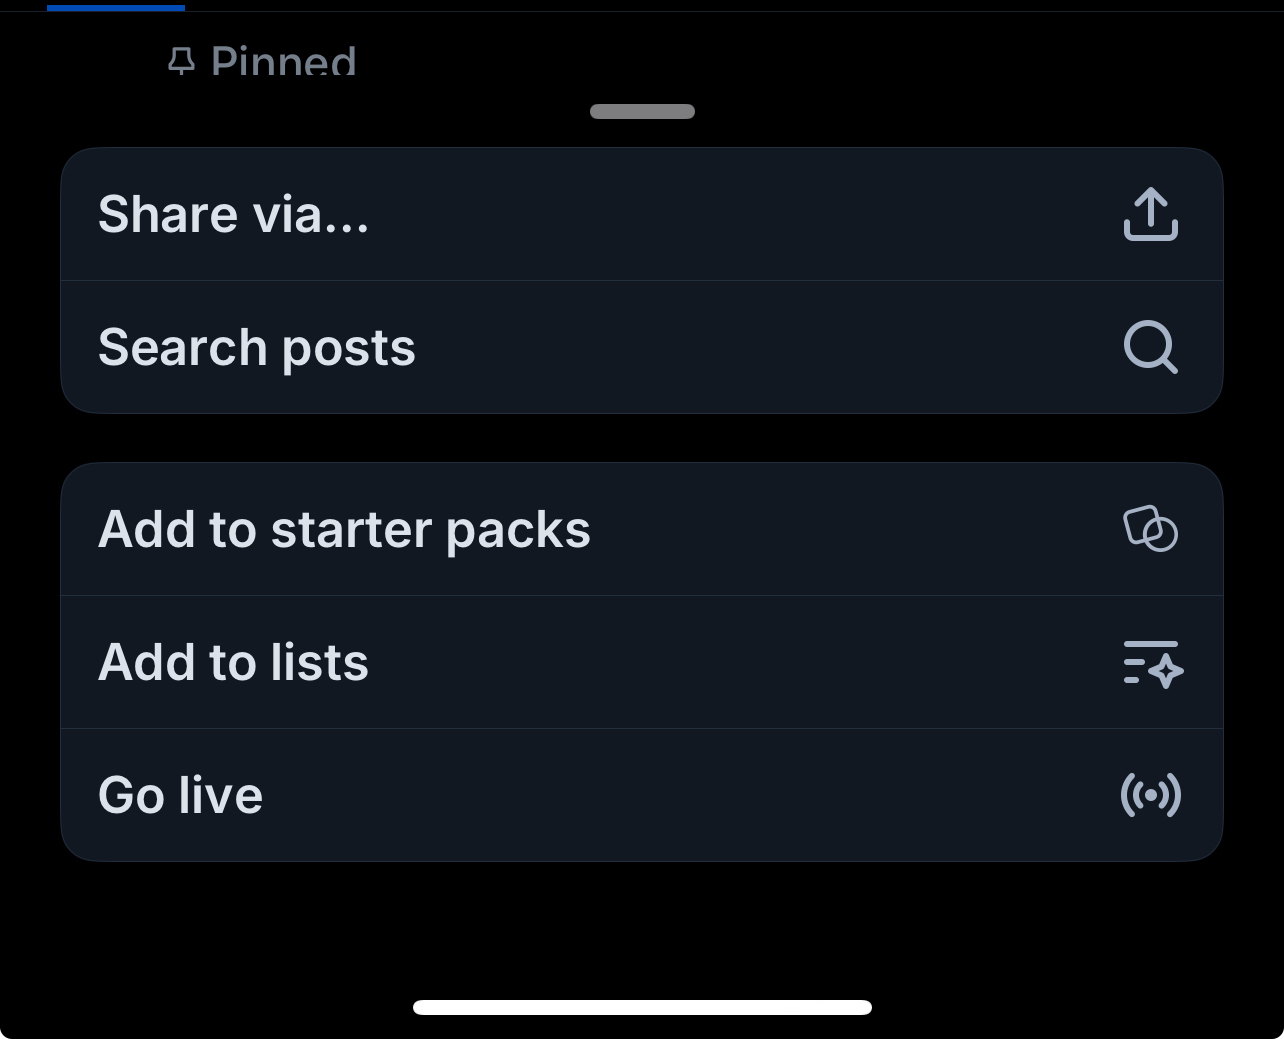Tap the gap between the two menu groups
This screenshot has width=1284, height=1039.
(642, 438)
